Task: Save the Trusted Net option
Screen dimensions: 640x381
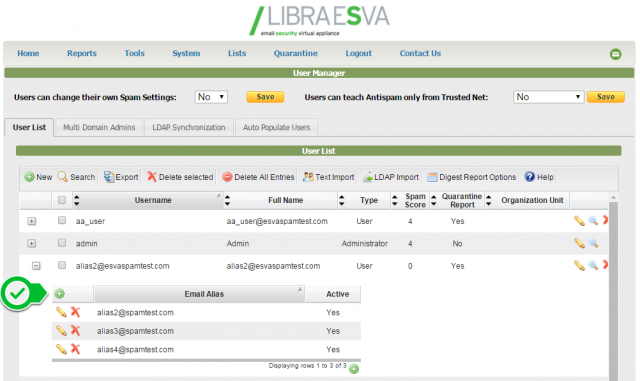Action: [x=606, y=97]
